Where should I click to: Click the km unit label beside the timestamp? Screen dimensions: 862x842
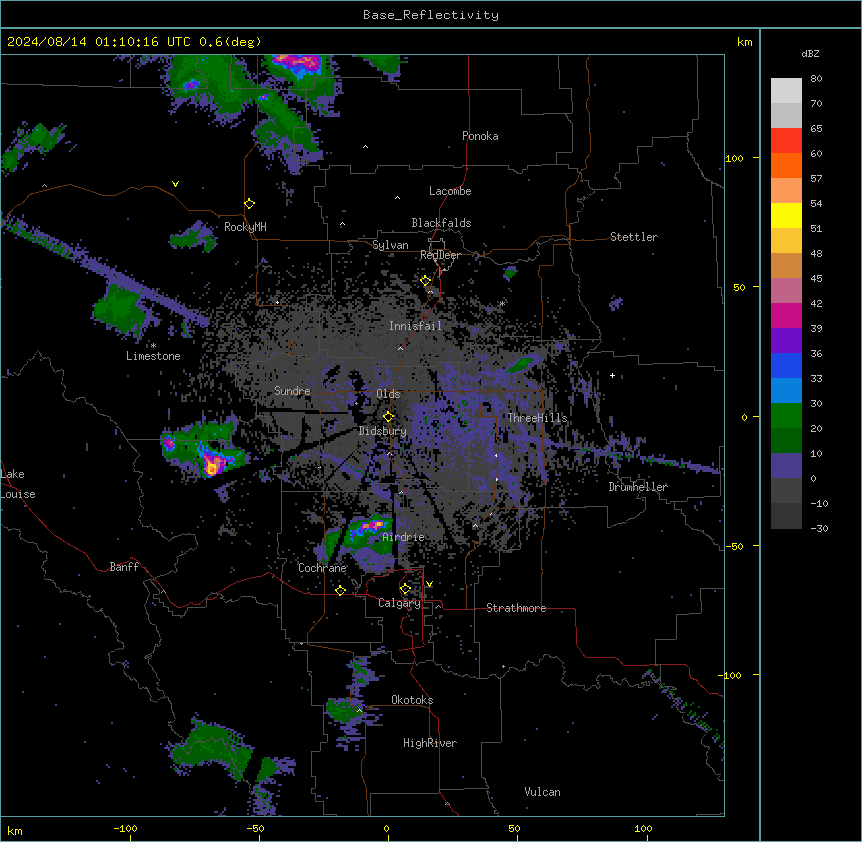[744, 42]
